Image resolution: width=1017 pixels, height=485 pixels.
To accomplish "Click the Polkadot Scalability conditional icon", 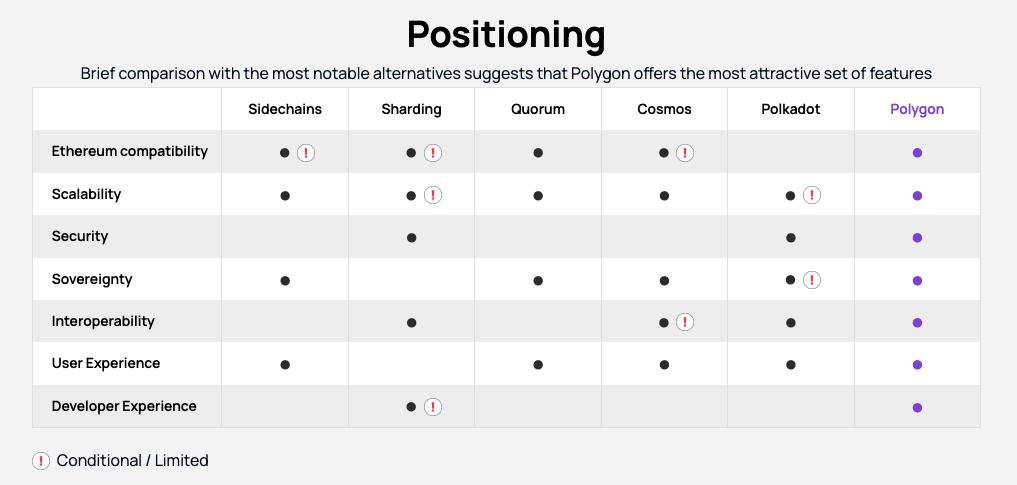I will pyautogui.click(x=811, y=195).
